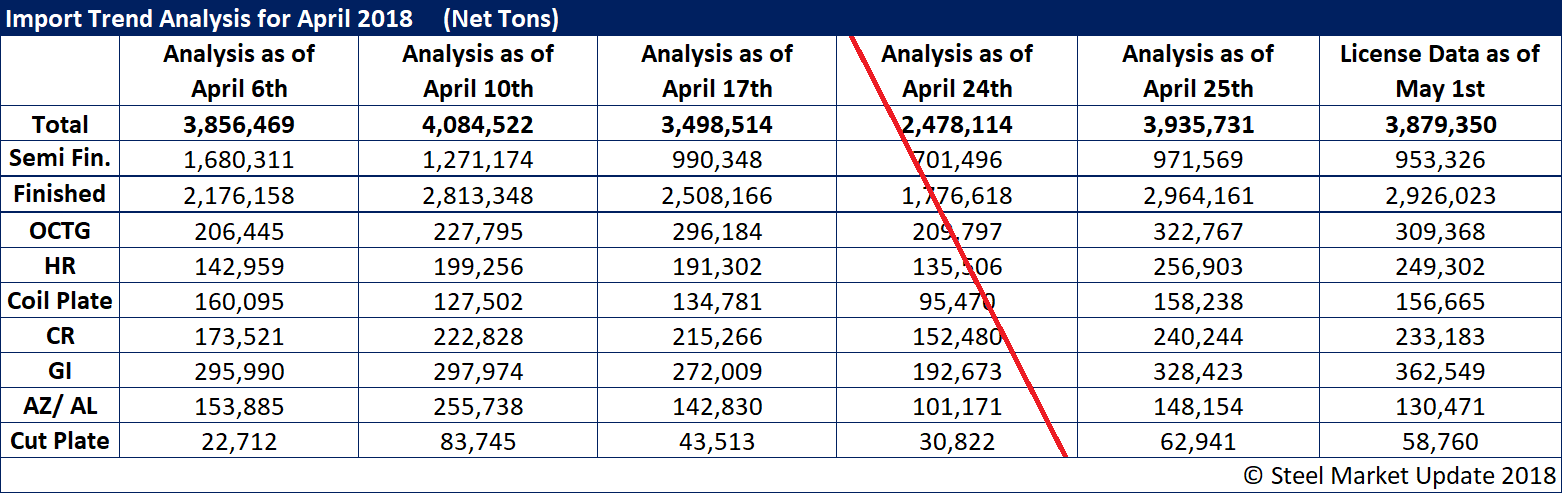
Task: Click the Total value 3,856,469 cell
Action: 239,125
